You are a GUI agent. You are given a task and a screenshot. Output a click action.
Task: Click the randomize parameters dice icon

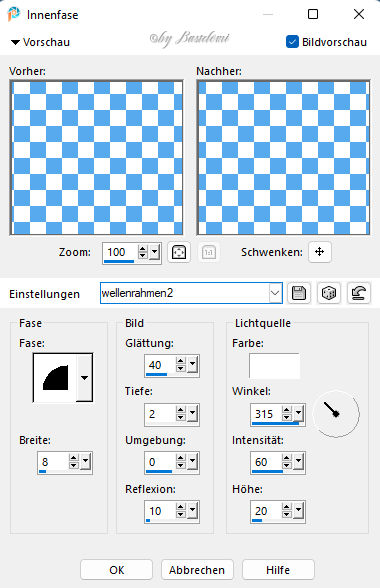click(x=329, y=293)
